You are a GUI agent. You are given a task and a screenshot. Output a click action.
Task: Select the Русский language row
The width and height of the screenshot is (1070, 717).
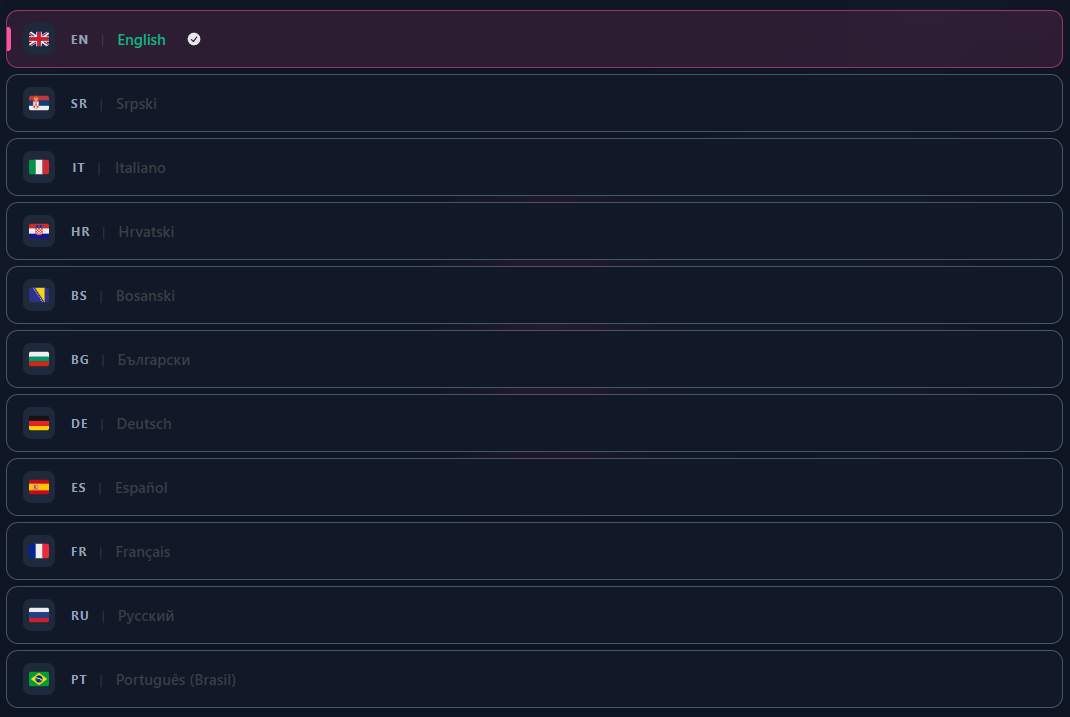pyautogui.click(x=535, y=615)
